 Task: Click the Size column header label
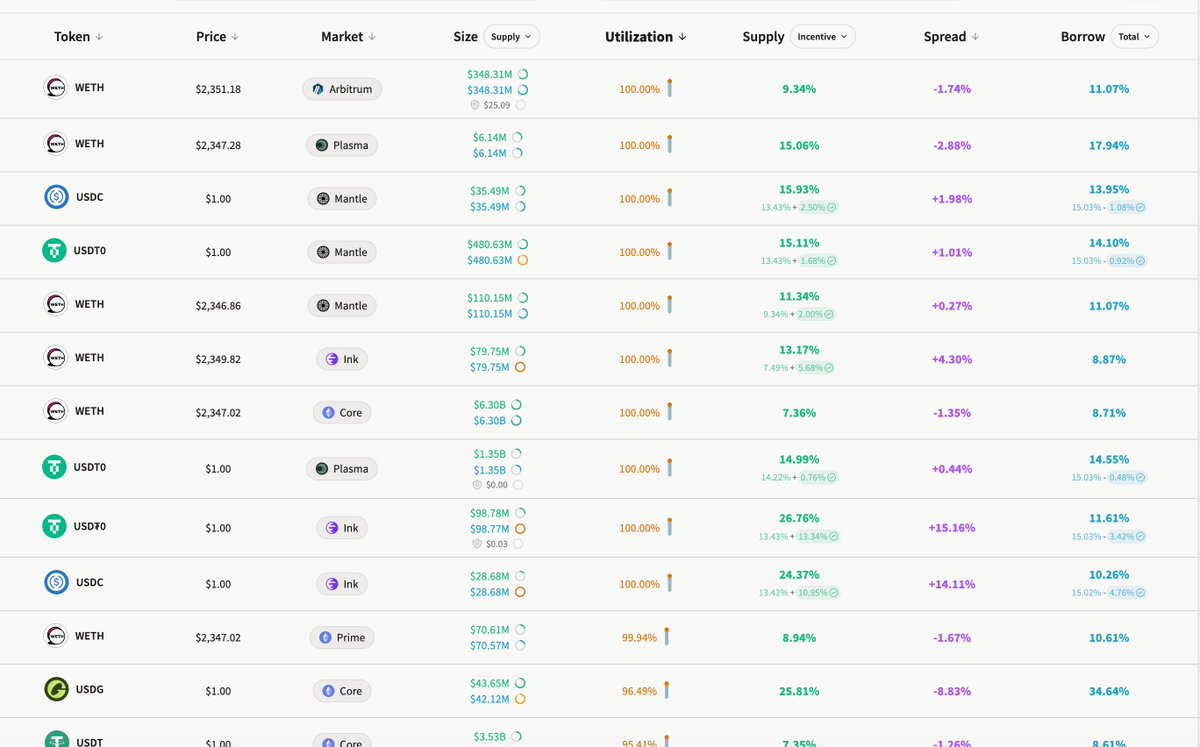[465, 37]
